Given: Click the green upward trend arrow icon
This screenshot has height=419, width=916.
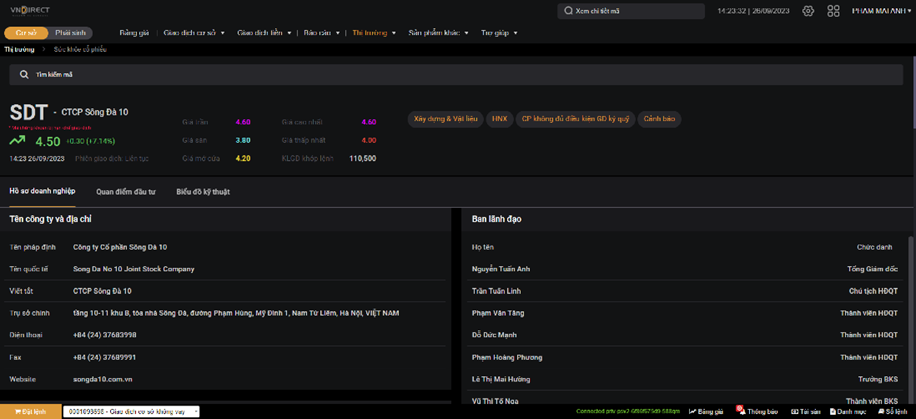Looking at the screenshot, I should pos(17,140).
